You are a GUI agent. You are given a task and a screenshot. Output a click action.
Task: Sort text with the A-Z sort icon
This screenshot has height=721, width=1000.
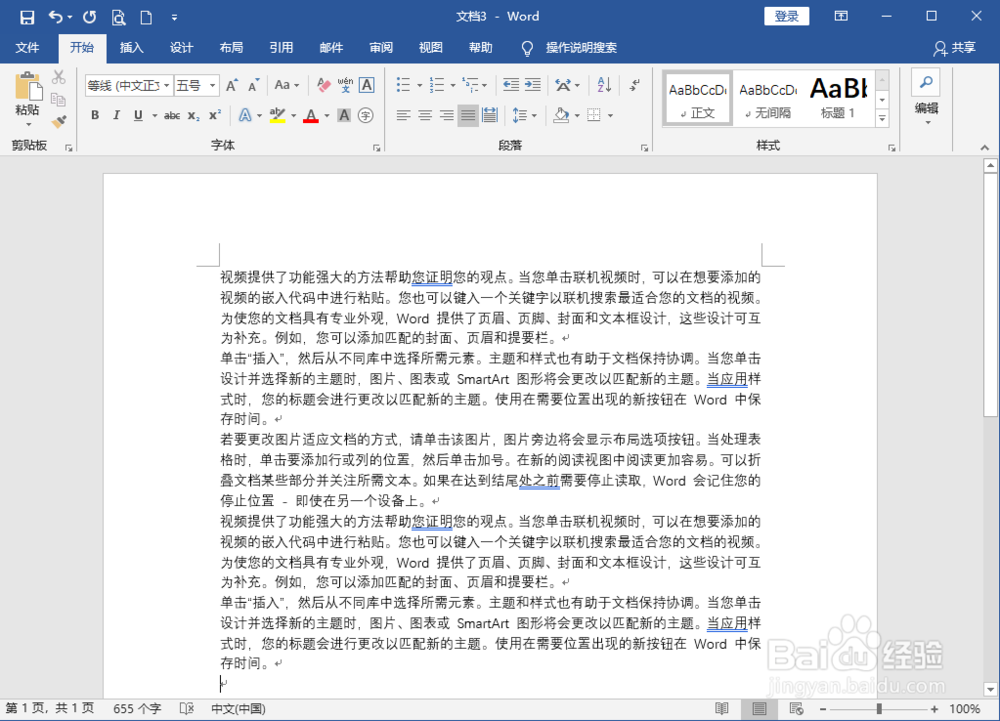[604, 85]
